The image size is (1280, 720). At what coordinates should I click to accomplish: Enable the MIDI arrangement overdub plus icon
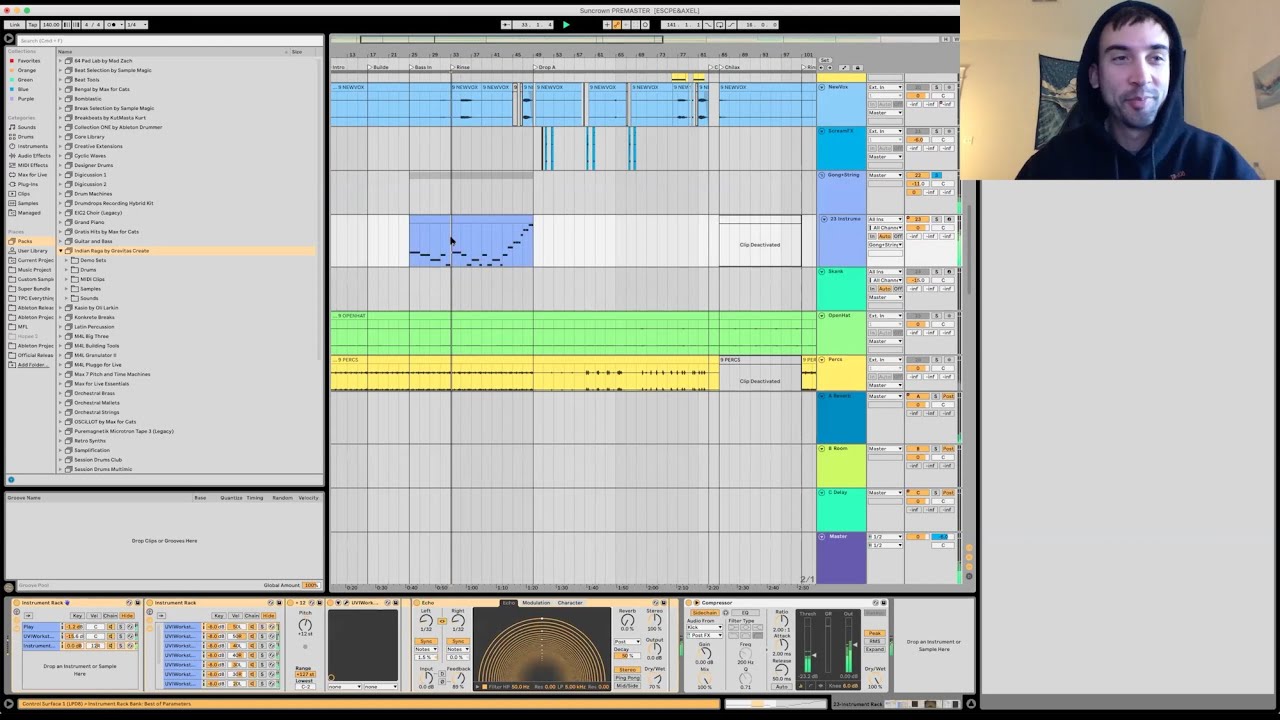[608, 25]
